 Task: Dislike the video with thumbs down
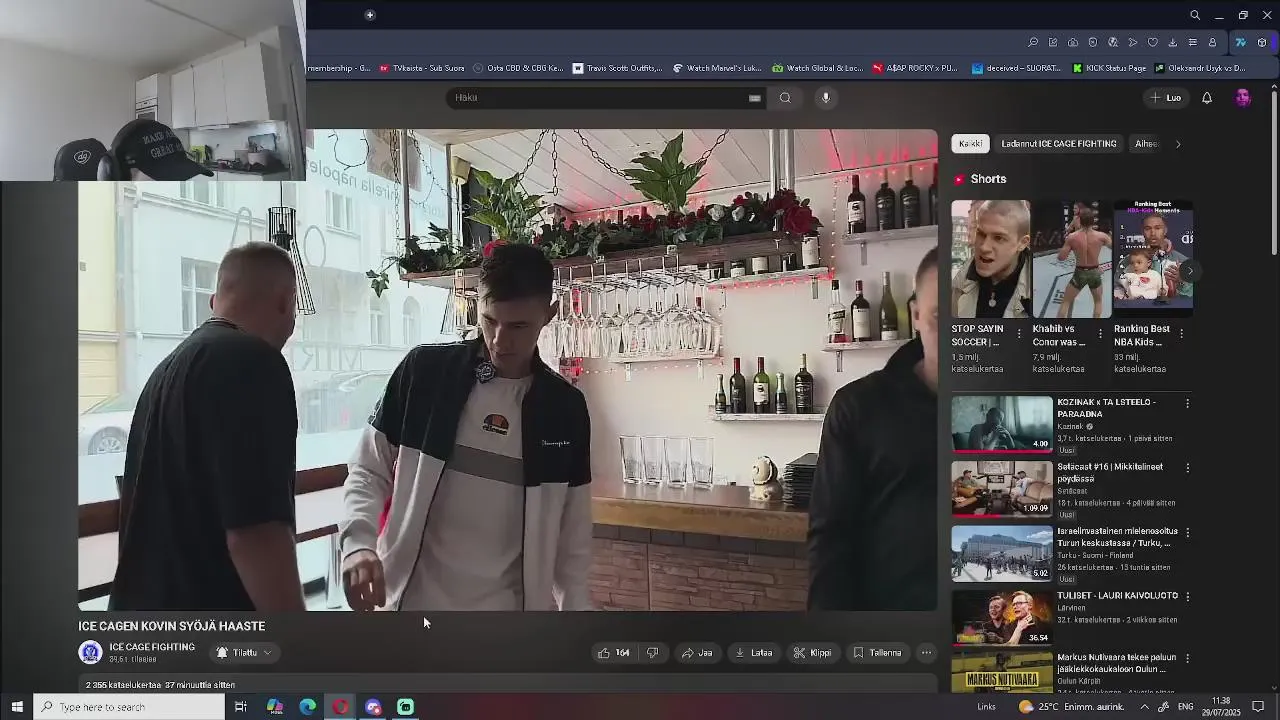click(652, 653)
